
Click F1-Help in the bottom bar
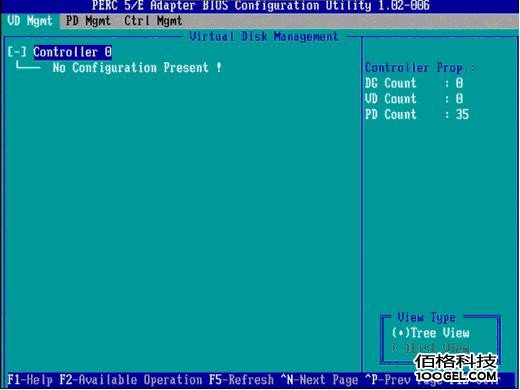tap(30, 380)
